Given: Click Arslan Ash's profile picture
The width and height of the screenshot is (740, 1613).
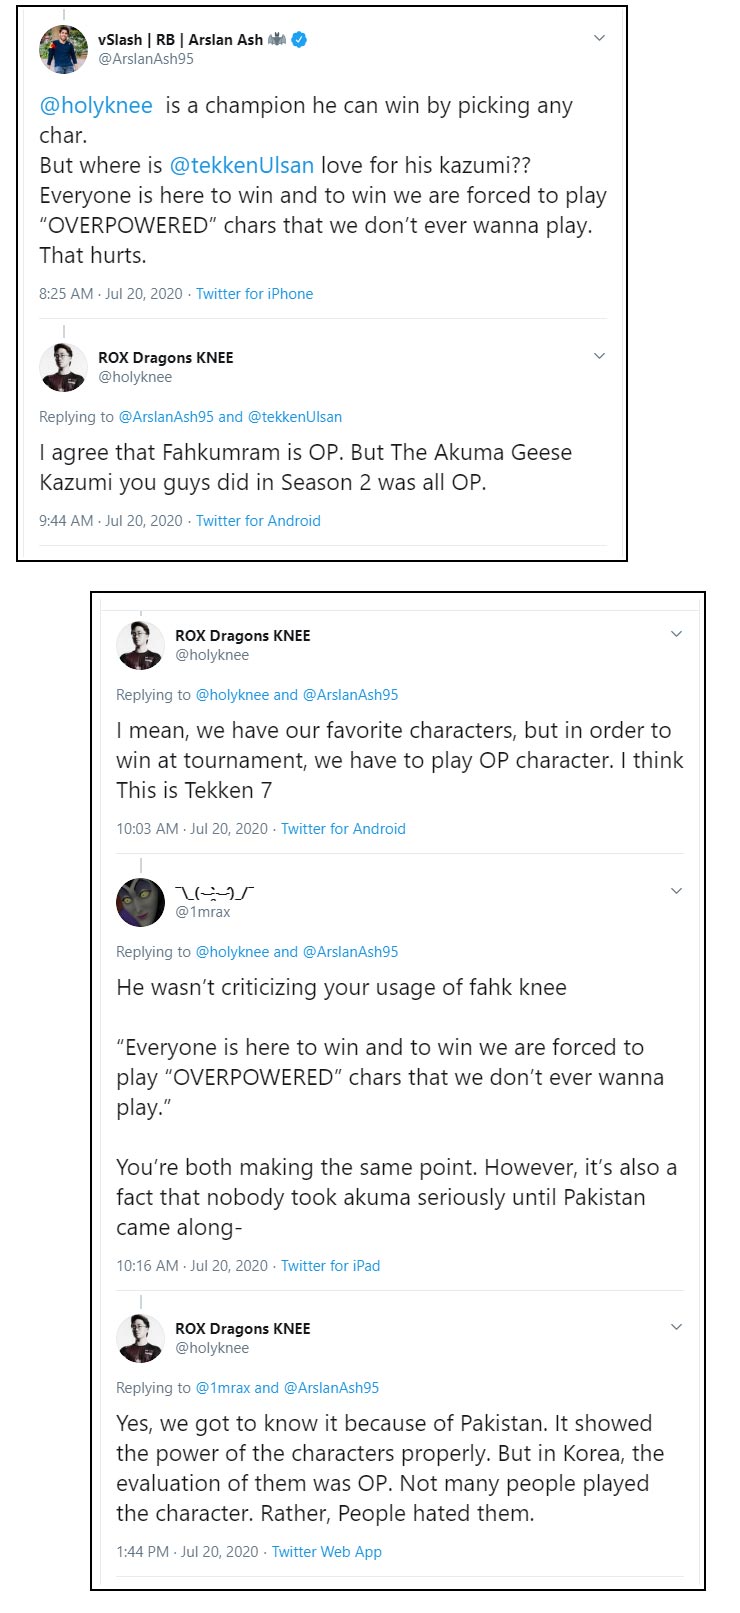Looking at the screenshot, I should click(x=62, y=49).
